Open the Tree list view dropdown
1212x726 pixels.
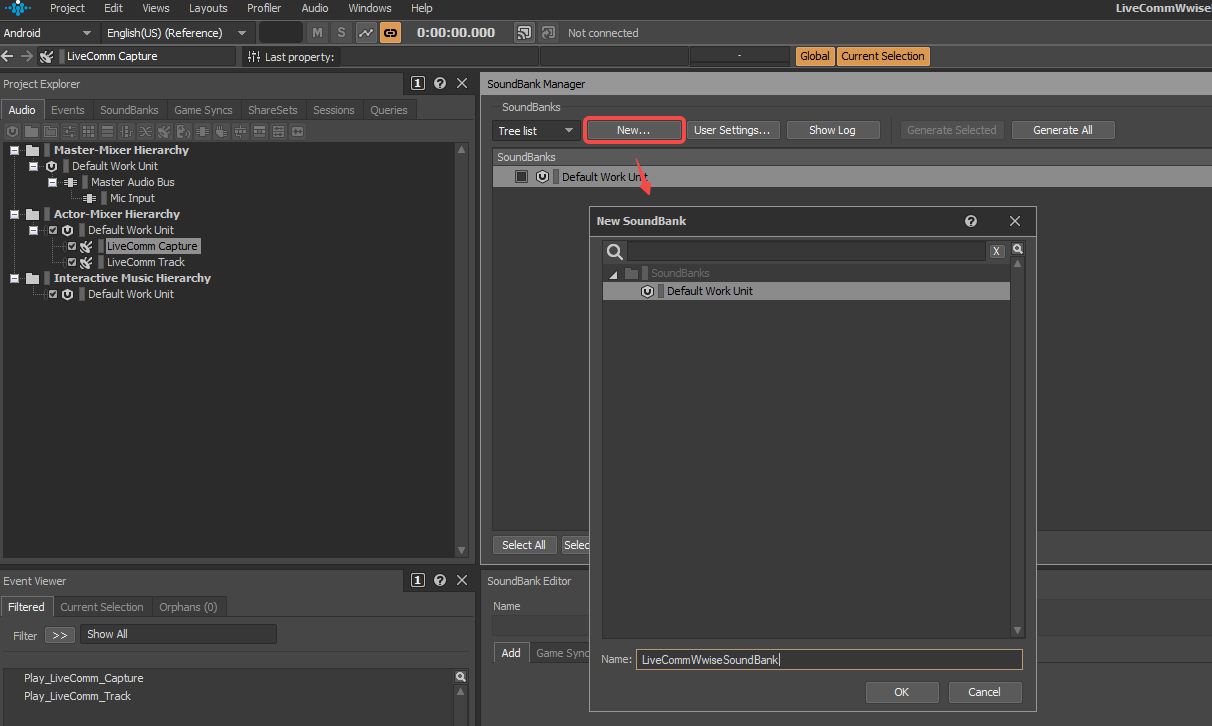pyautogui.click(x=536, y=131)
